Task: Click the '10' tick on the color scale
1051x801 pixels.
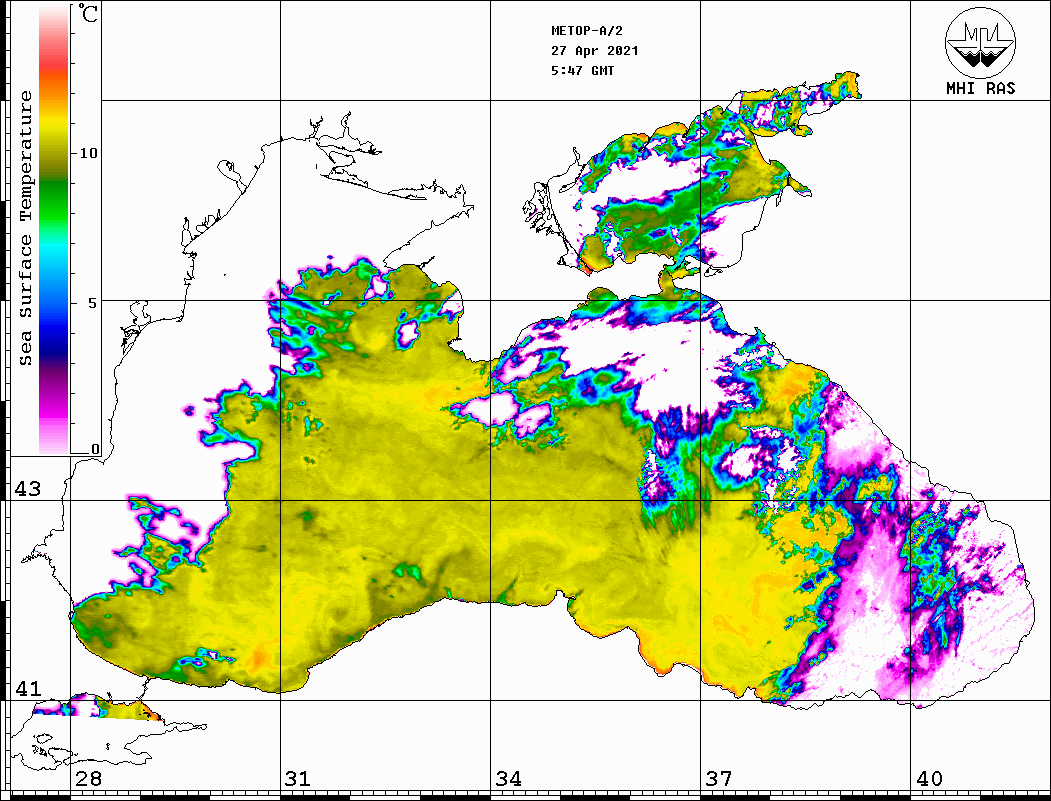Action: tap(88, 153)
